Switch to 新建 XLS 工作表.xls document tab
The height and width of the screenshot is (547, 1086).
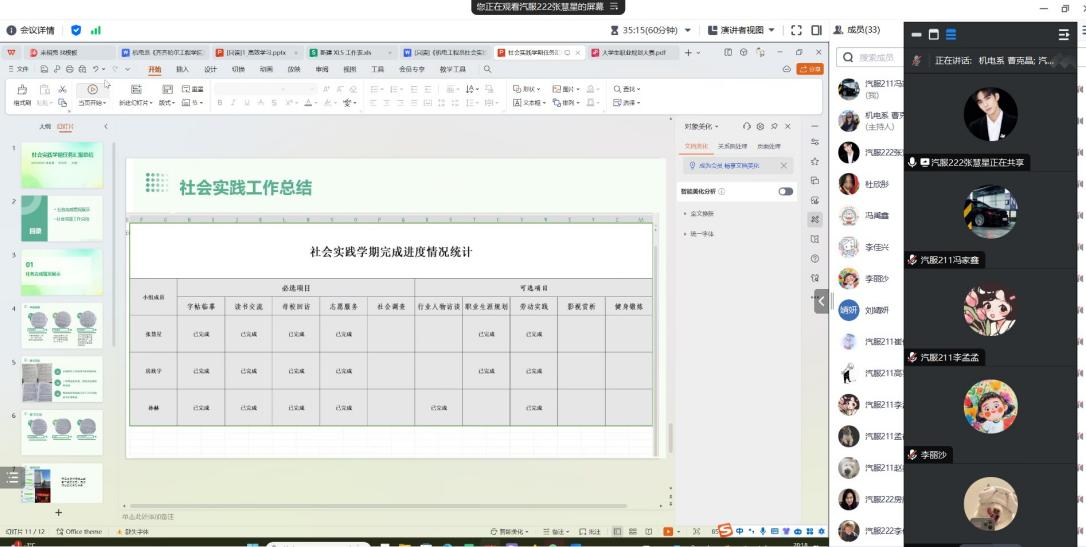[345, 52]
